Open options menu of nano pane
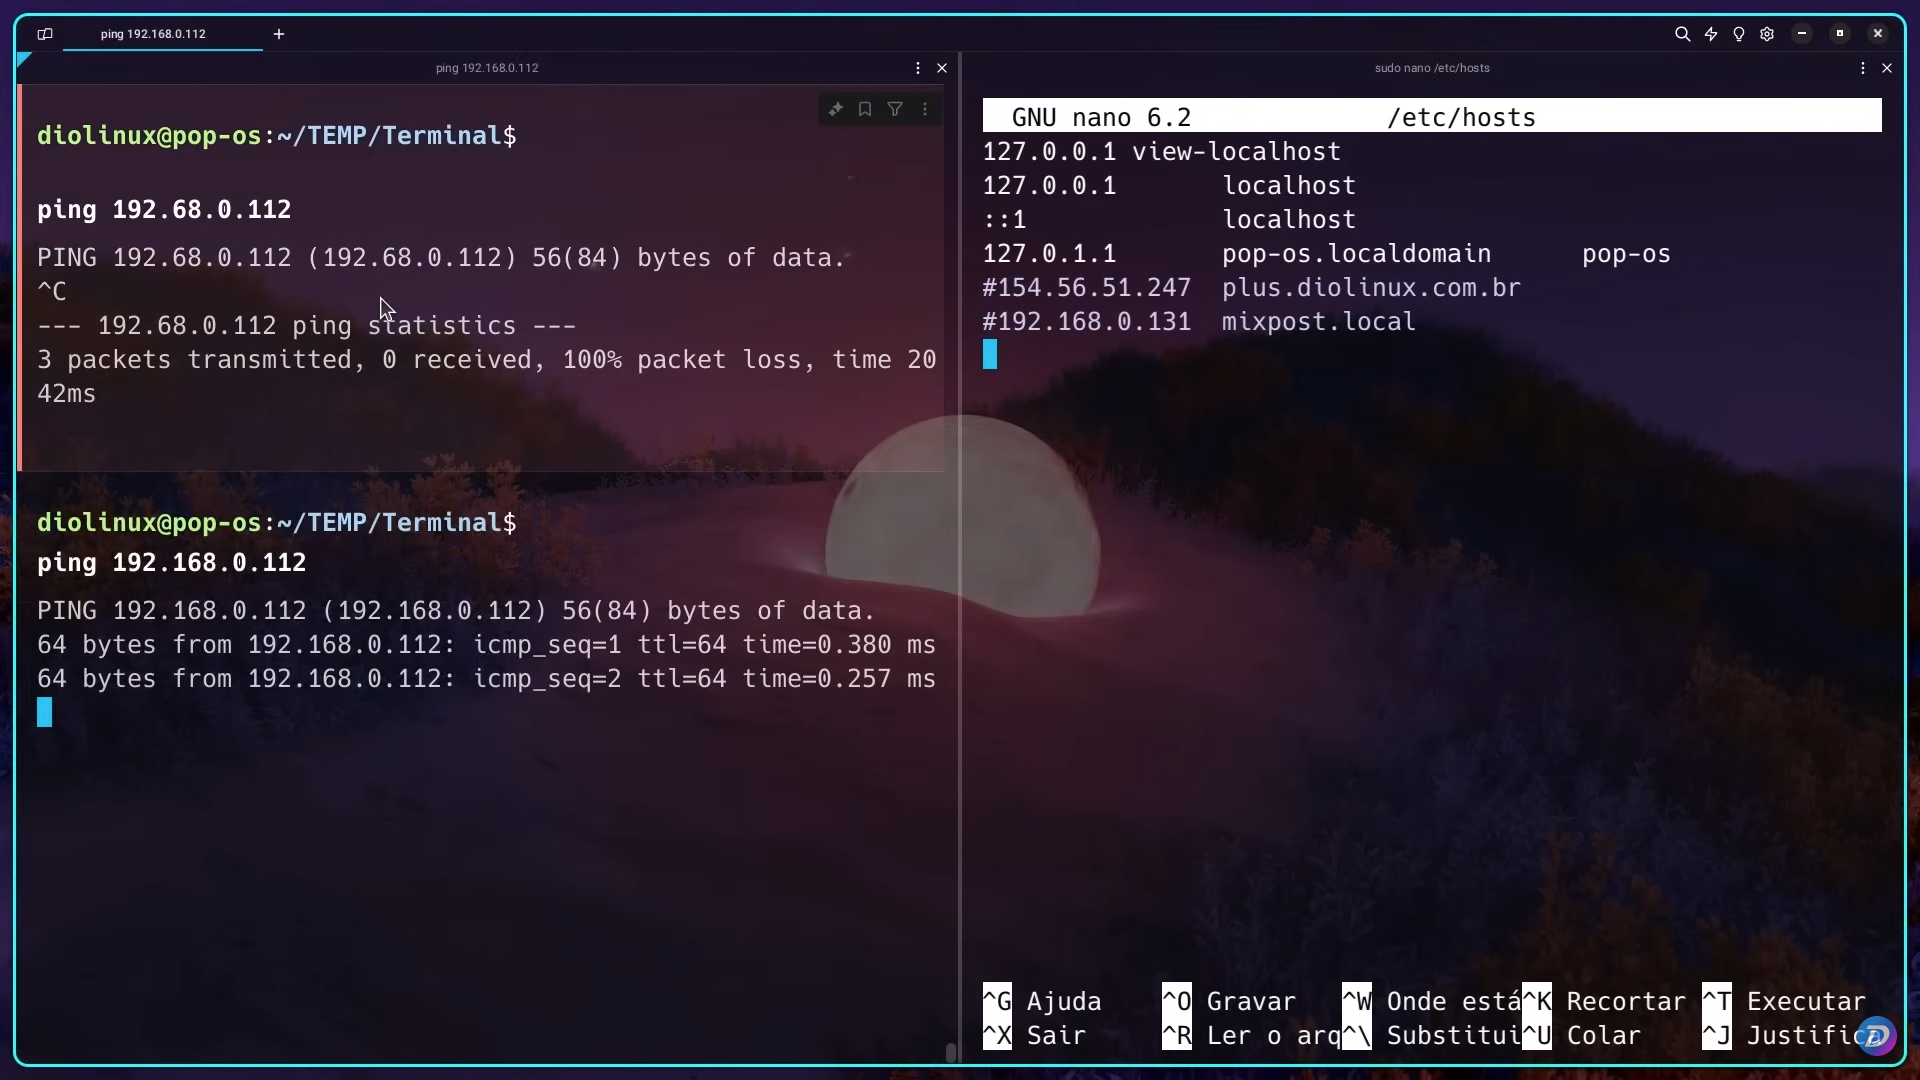 (x=1862, y=67)
